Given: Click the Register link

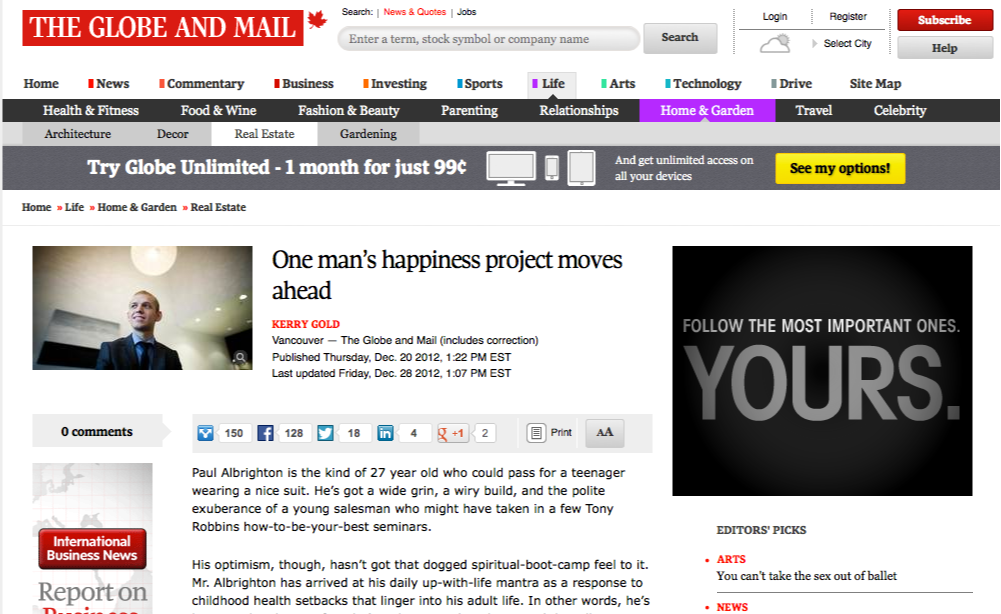Looking at the screenshot, I should pyautogui.click(x=848, y=17).
